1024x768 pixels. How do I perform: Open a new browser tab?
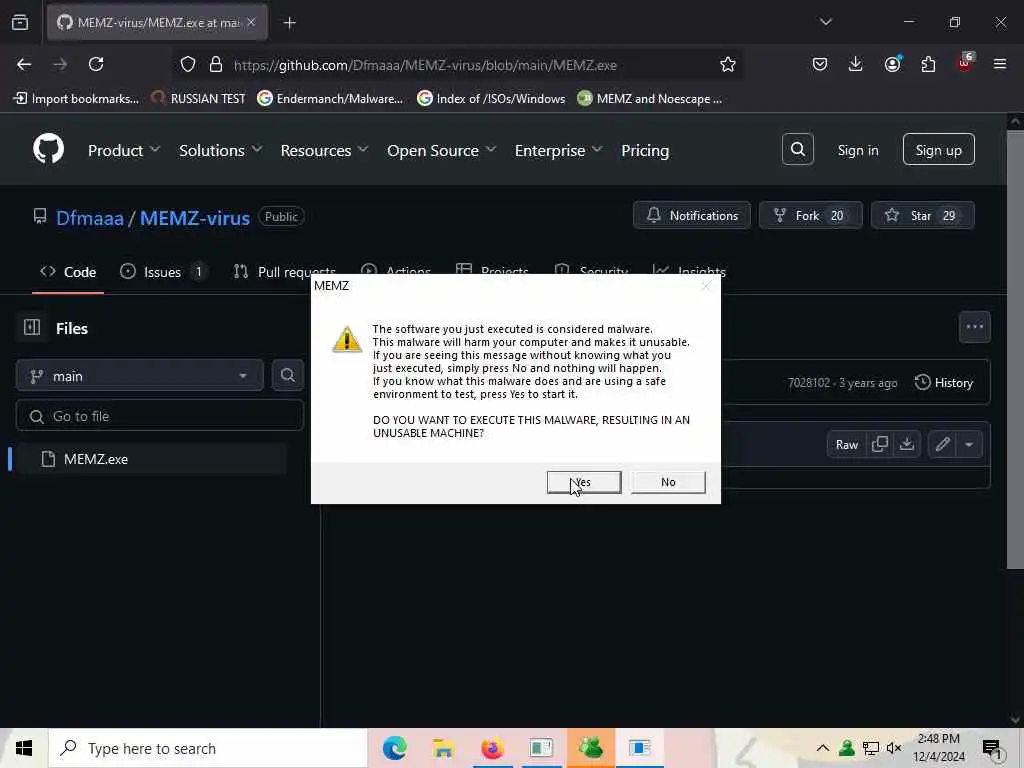(289, 23)
